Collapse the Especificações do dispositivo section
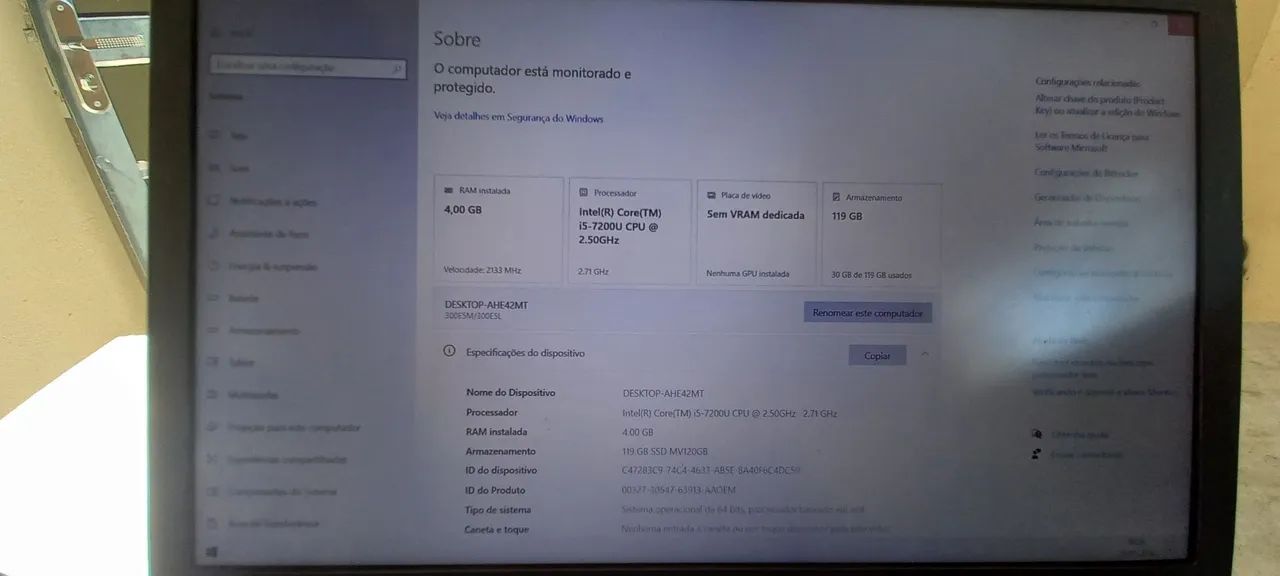Viewport: 1280px width, 576px height. point(925,354)
